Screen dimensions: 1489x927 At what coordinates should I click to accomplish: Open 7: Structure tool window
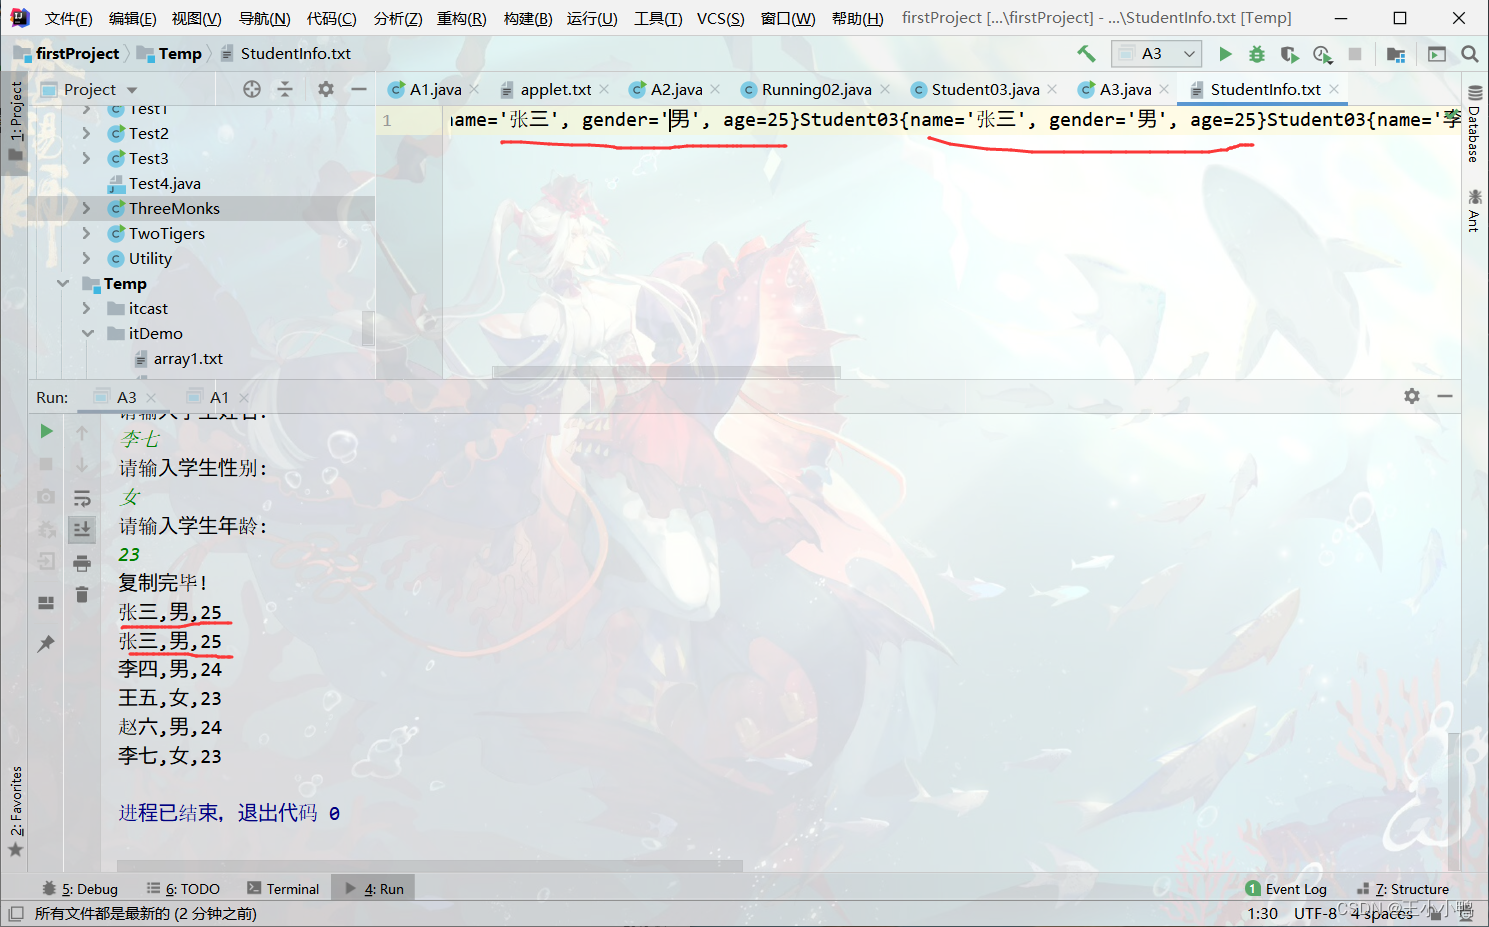point(1403,889)
